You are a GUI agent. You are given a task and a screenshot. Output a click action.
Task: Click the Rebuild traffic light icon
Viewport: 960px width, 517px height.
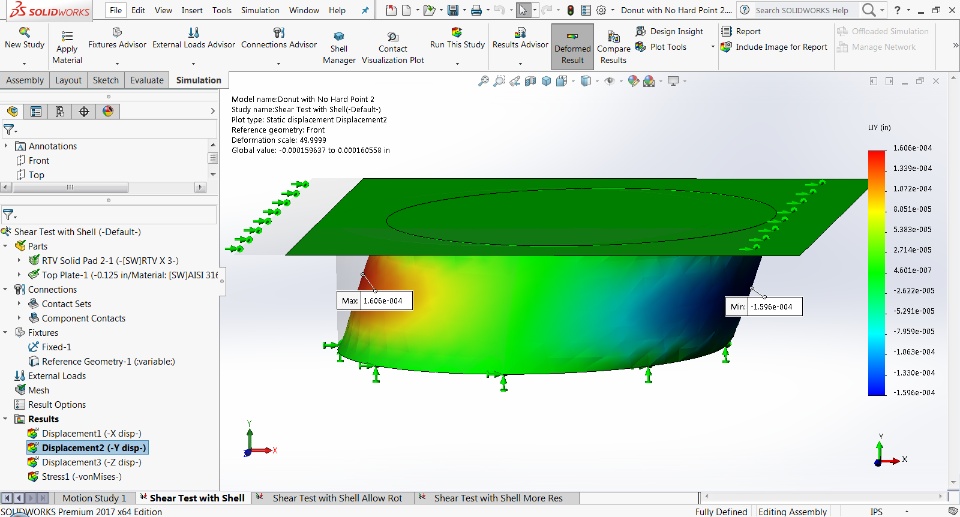[571, 10]
